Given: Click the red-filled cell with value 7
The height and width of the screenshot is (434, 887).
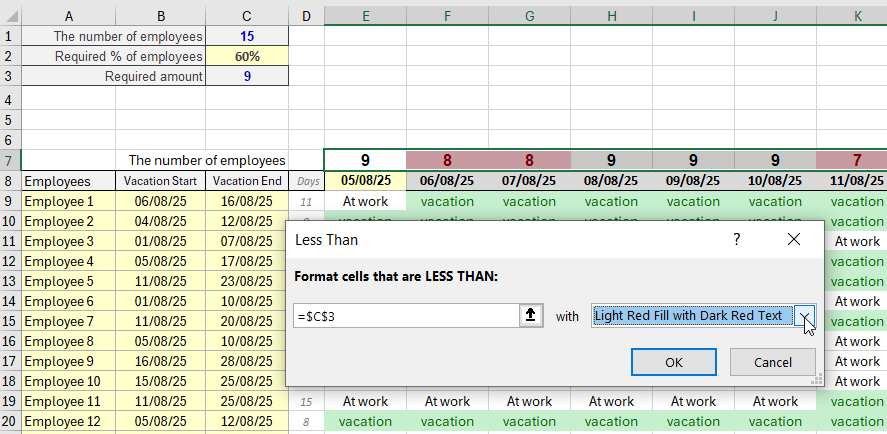Looking at the screenshot, I should pyautogui.click(x=856, y=160).
